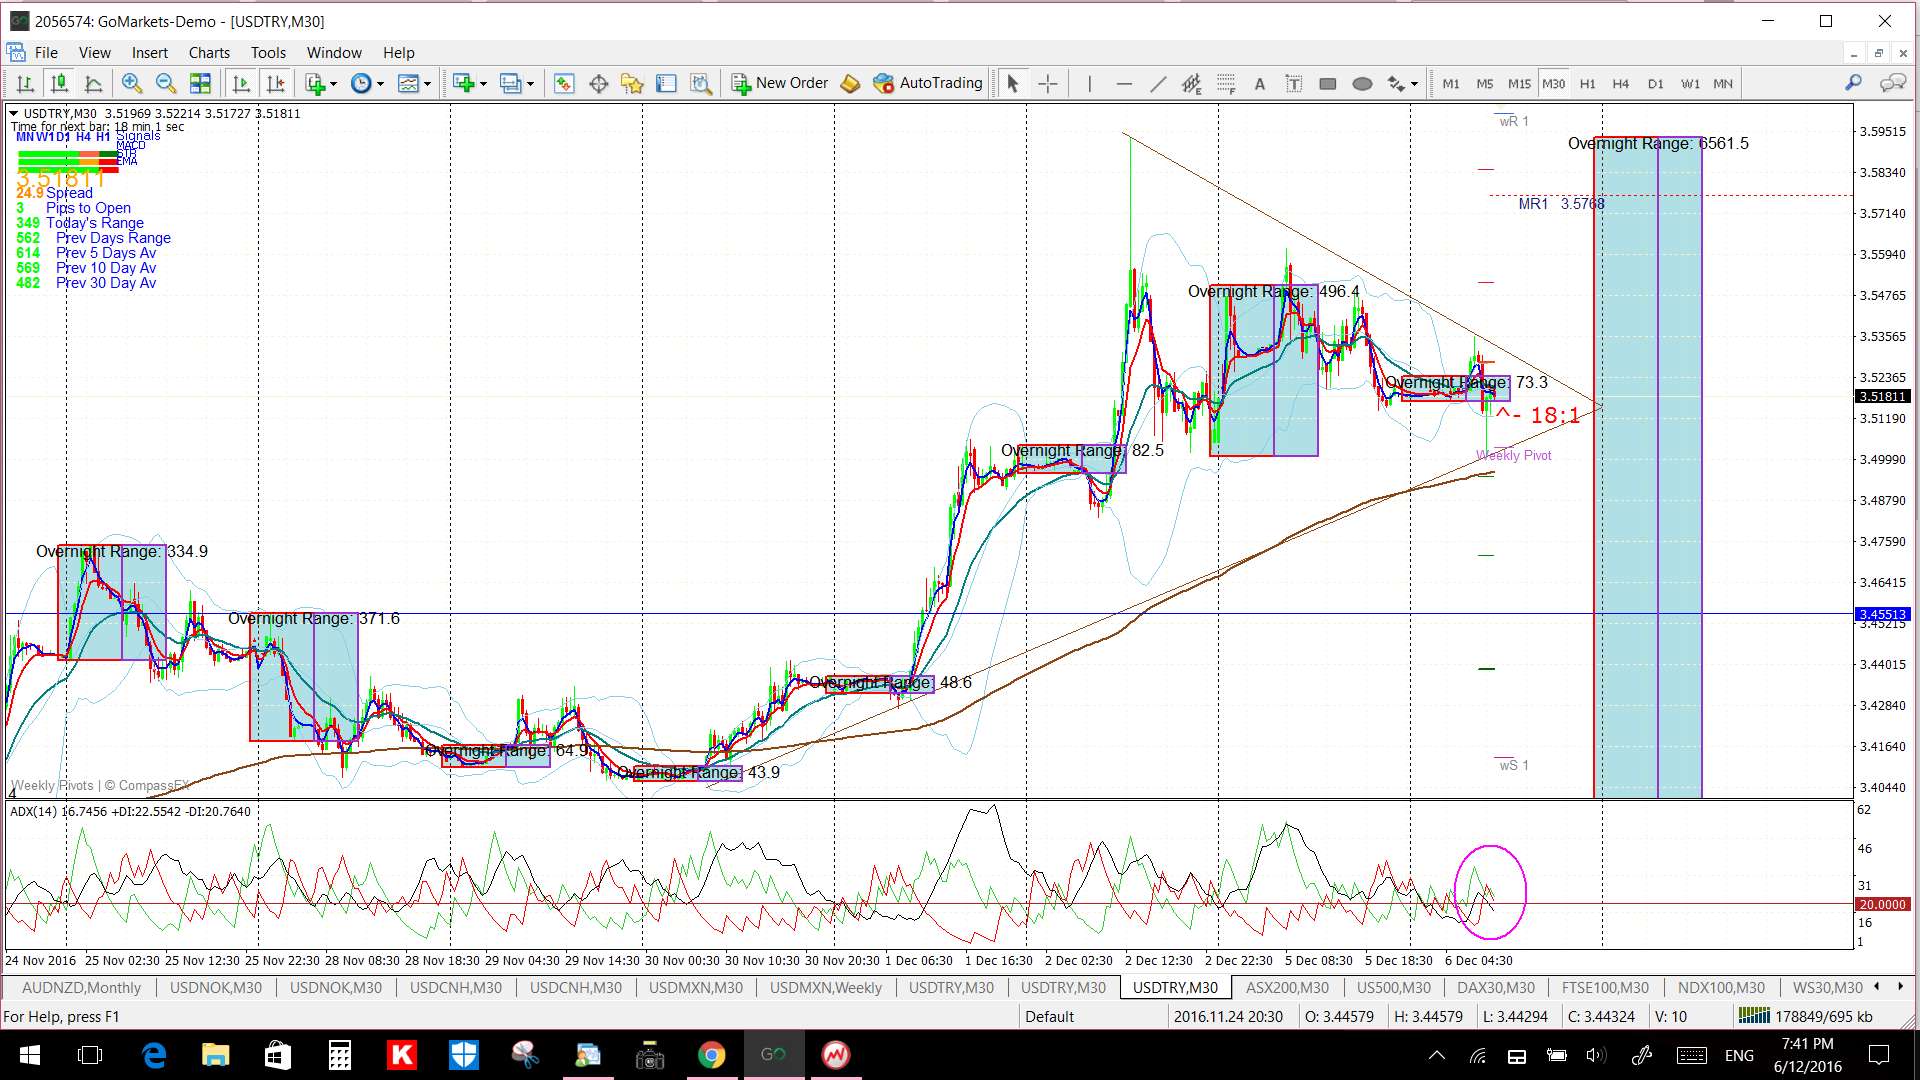1920x1080 pixels.
Task: Open the Market Watch window
Action: point(564,84)
